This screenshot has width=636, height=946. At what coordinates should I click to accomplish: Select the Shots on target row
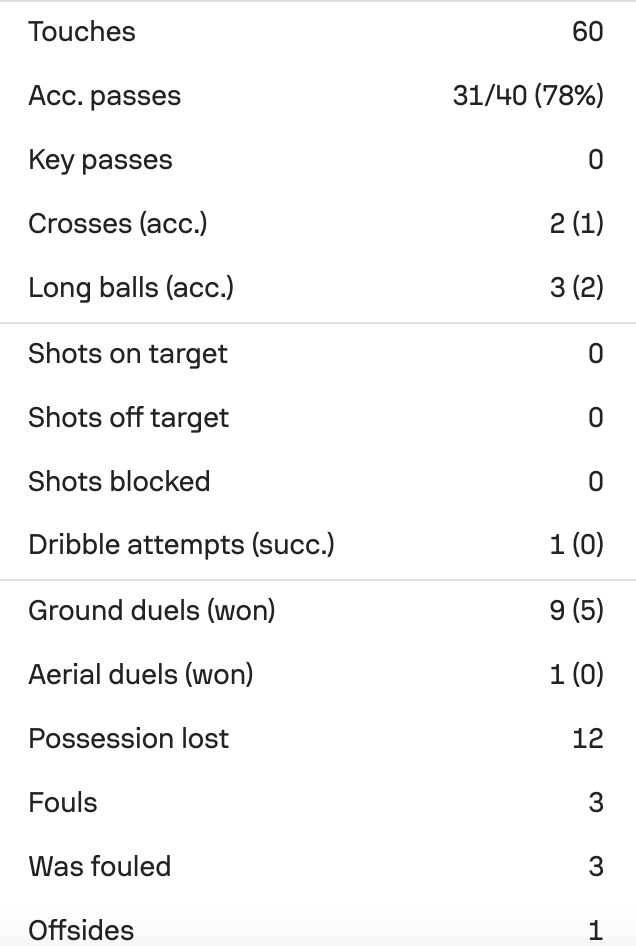click(318, 354)
